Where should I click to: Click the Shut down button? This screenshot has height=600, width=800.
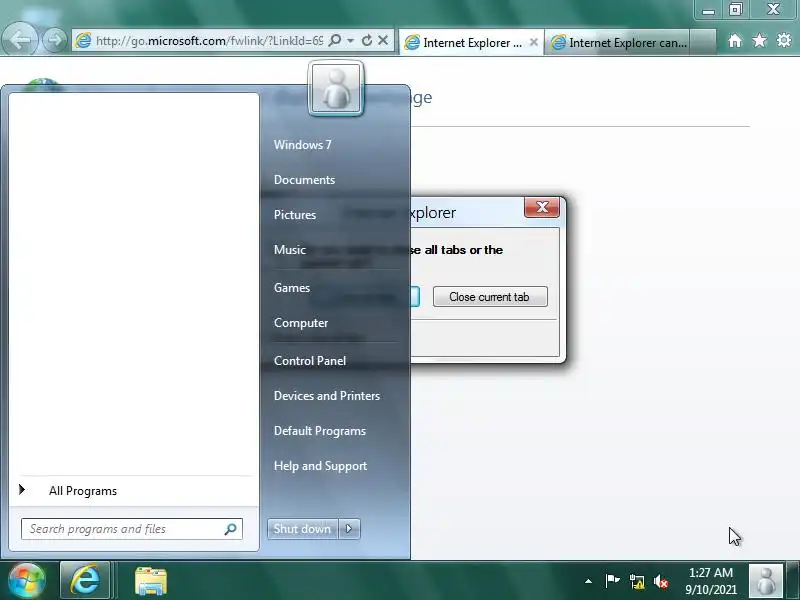tap(302, 529)
